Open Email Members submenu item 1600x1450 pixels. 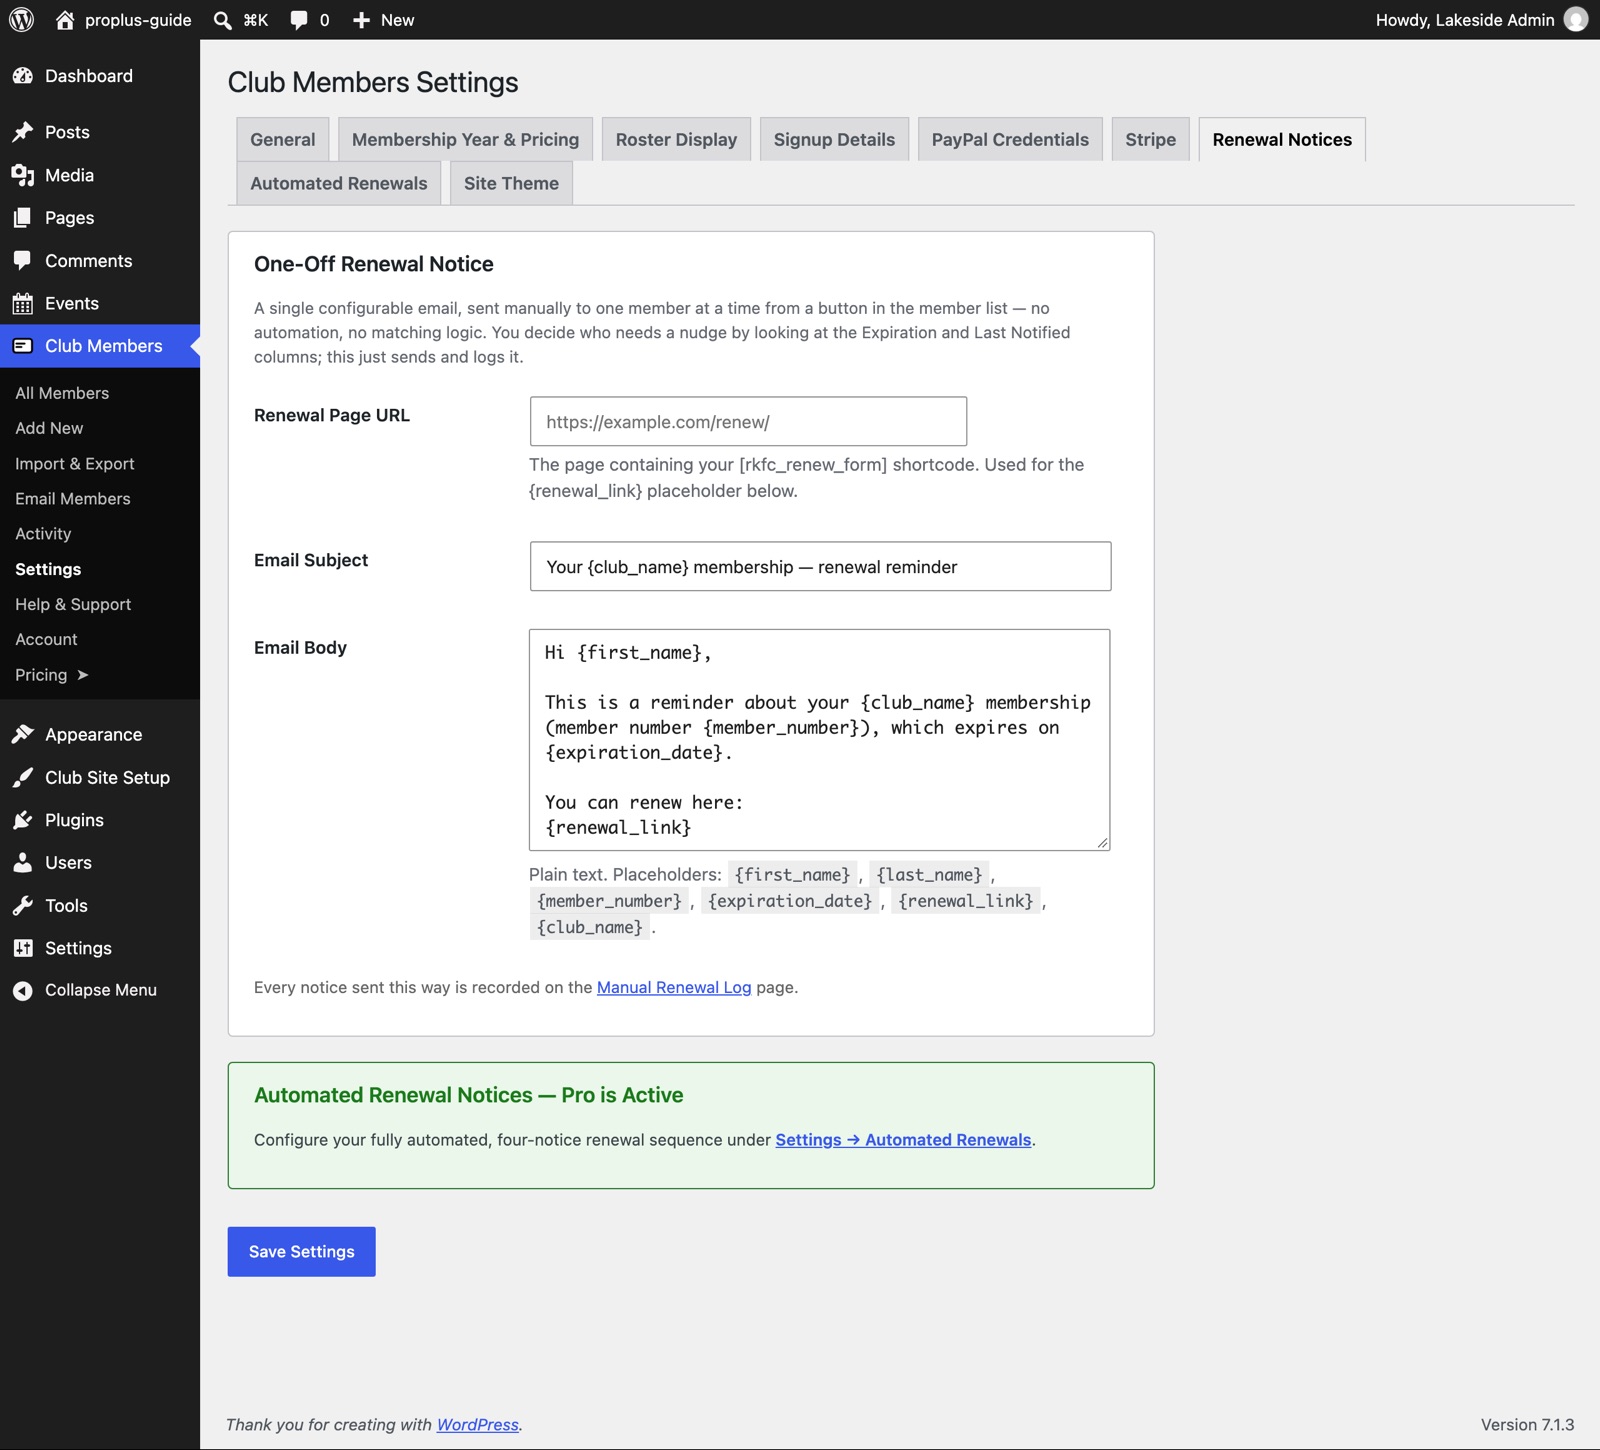[x=73, y=499]
